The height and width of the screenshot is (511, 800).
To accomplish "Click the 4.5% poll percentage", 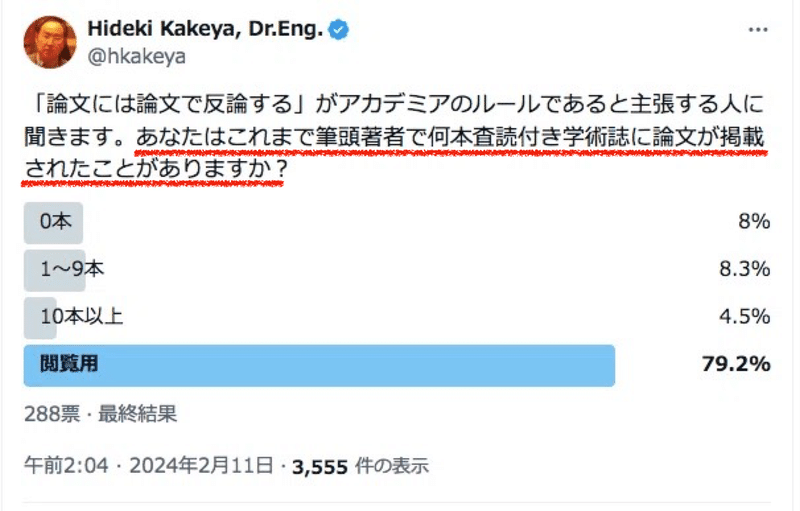I will (745, 316).
